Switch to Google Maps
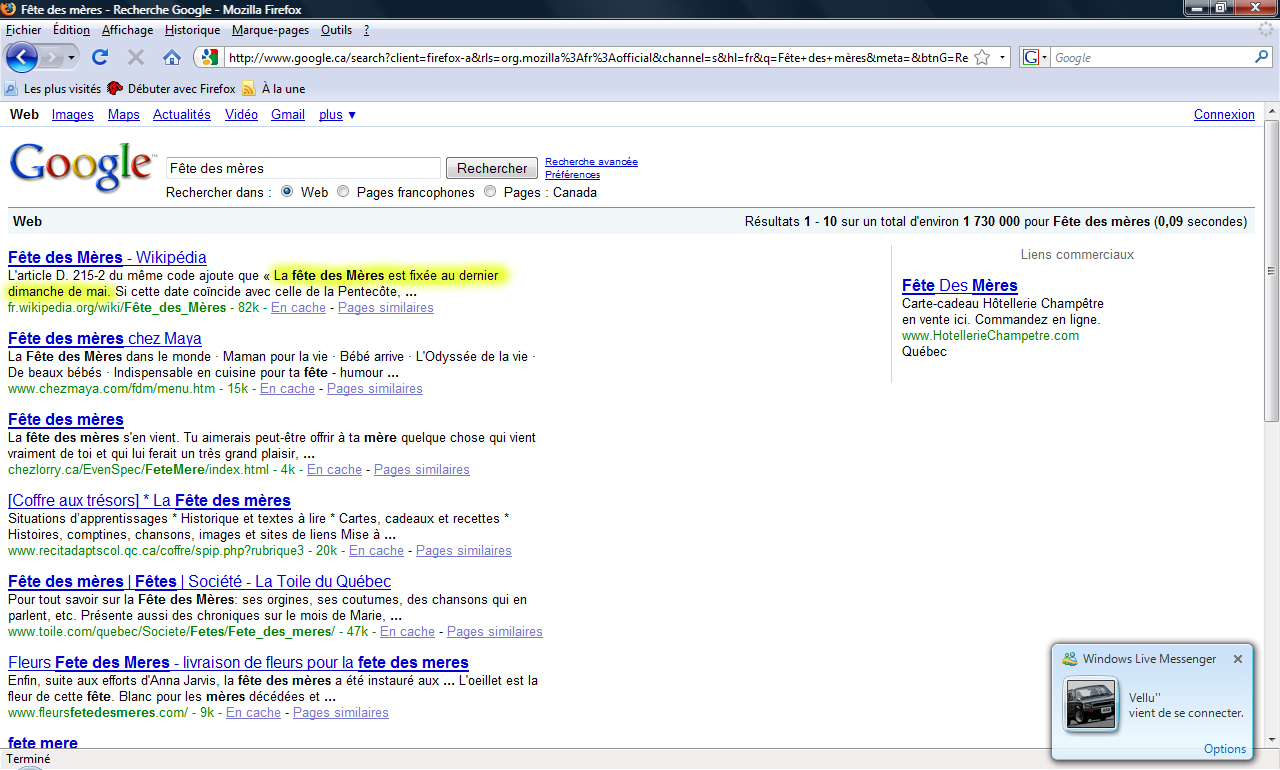1280x770 pixels. pyautogui.click(x=124, y=115)
